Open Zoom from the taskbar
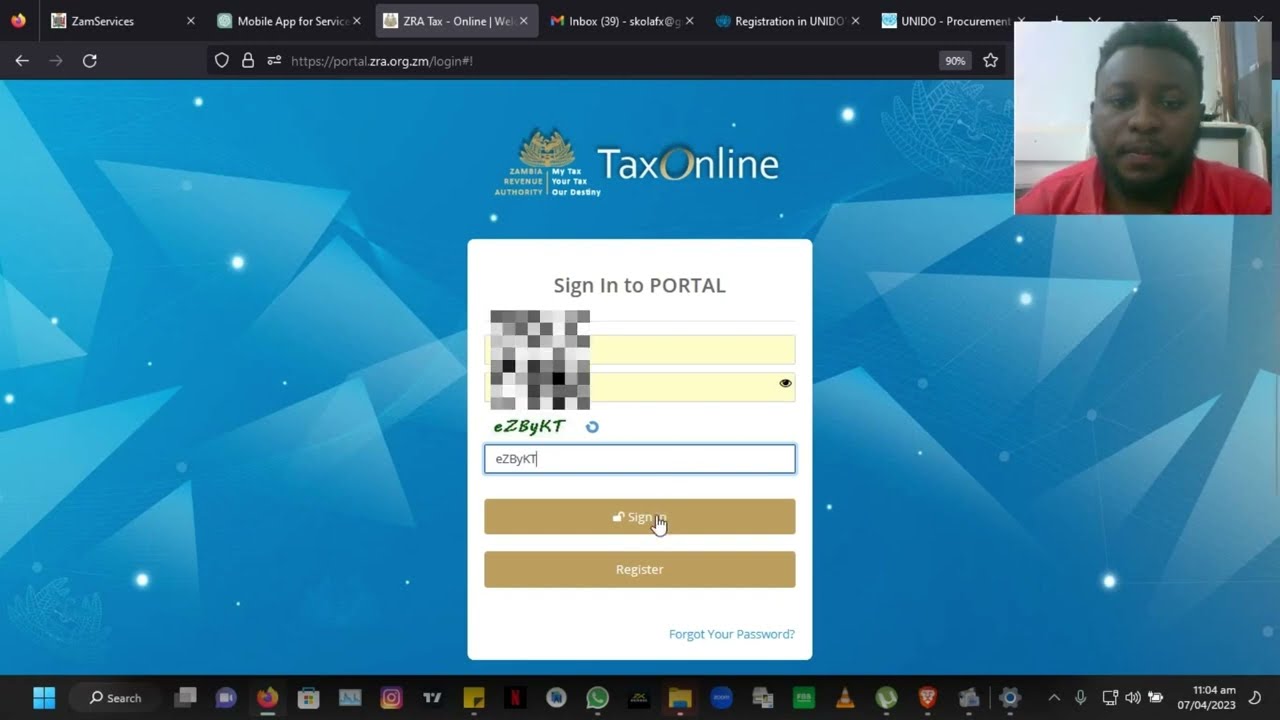The width and height of the screenshot is (1280, 720). pos(721,697)
